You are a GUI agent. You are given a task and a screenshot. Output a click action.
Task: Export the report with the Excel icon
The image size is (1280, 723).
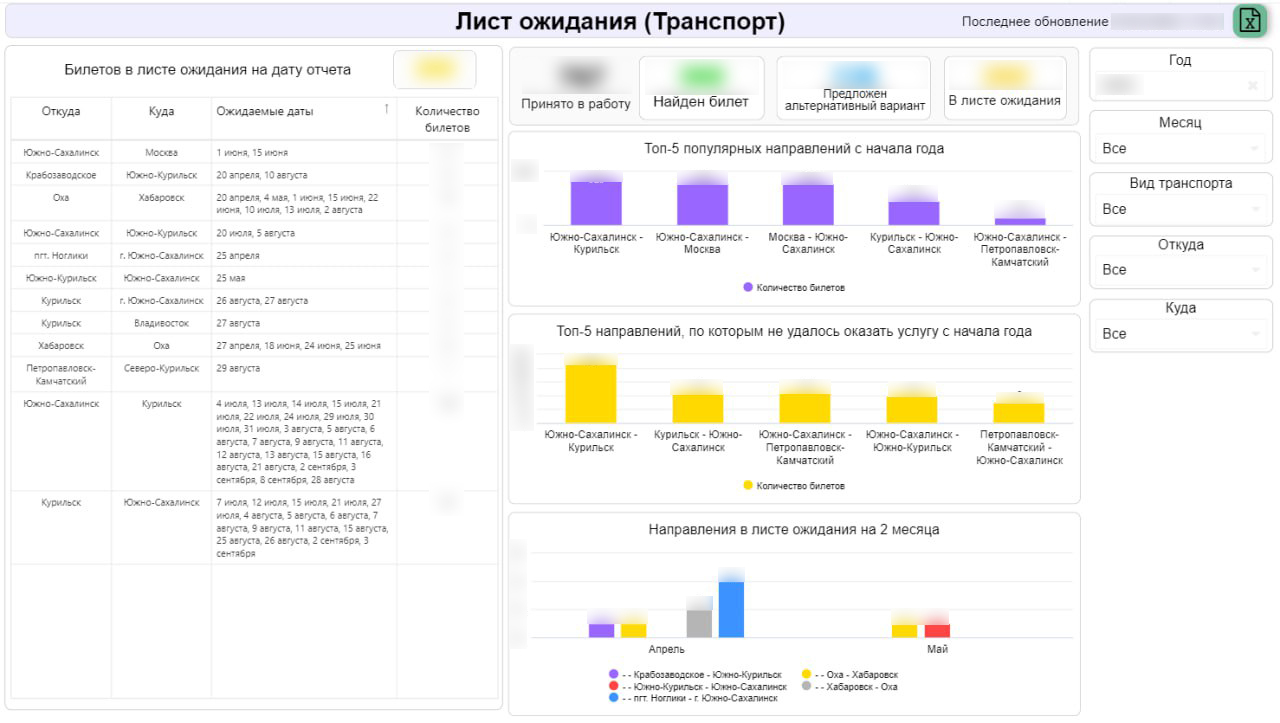pos(1249,21)
